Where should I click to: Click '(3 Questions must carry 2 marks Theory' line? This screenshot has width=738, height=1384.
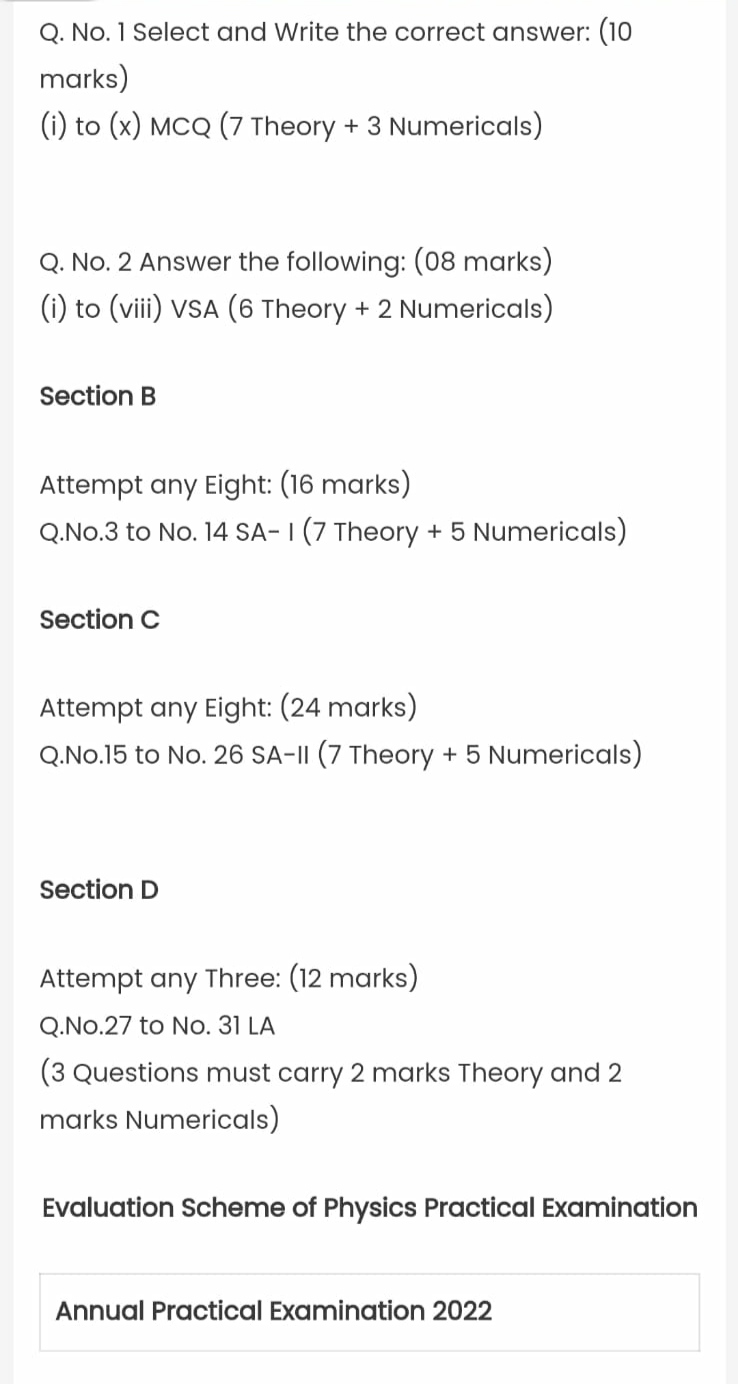pyautogui.click(x=331, y=1073)
